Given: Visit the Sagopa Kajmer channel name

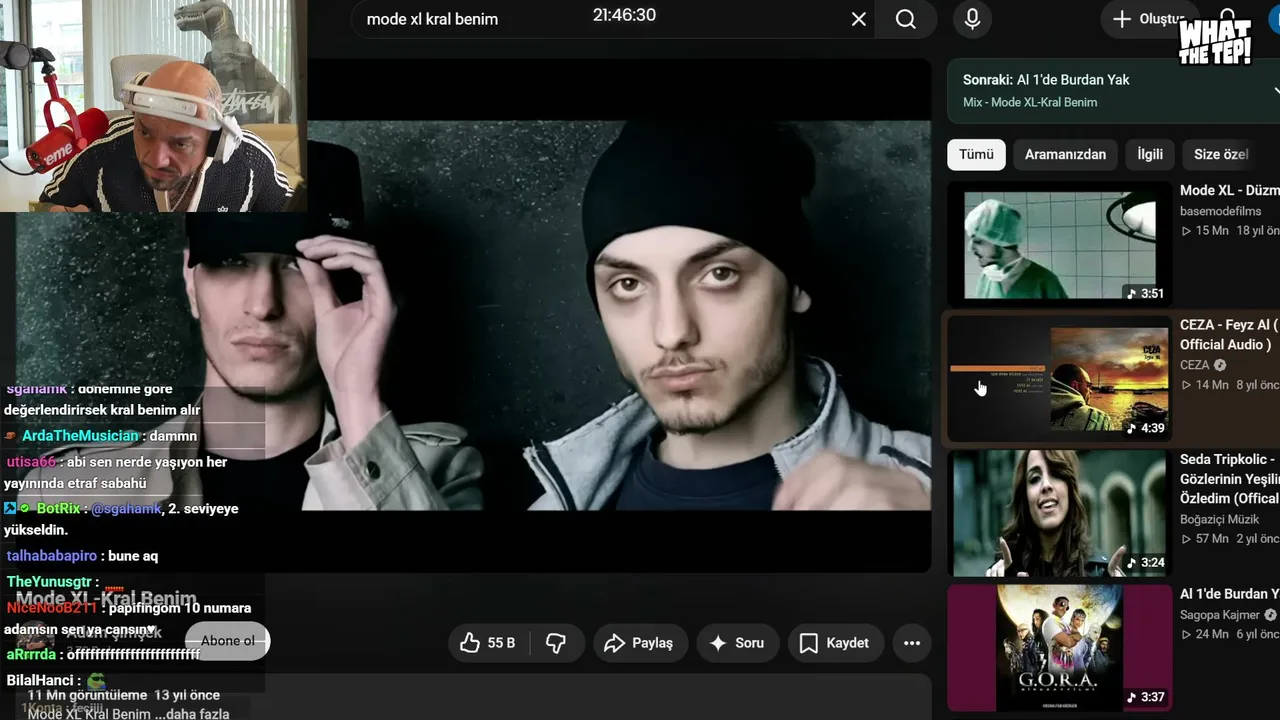Looking at the screenshot, I should pos(1220,615).
